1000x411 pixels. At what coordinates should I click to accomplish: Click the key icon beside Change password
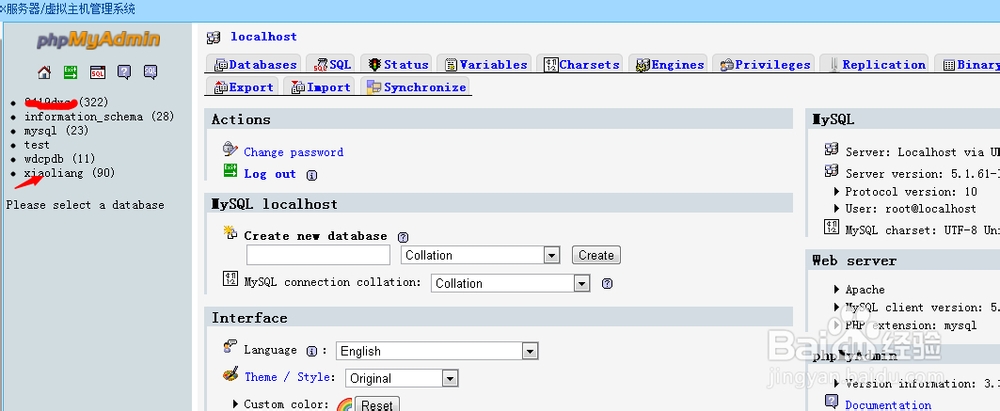[x=230, y=149]
